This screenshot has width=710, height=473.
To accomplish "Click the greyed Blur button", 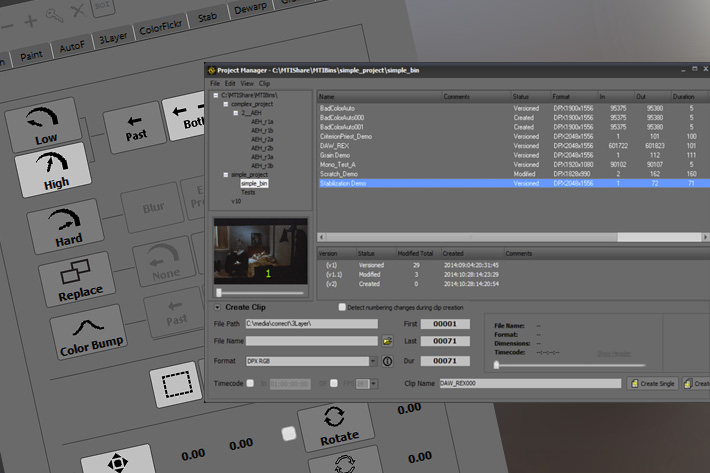I will tap(153, 208).
